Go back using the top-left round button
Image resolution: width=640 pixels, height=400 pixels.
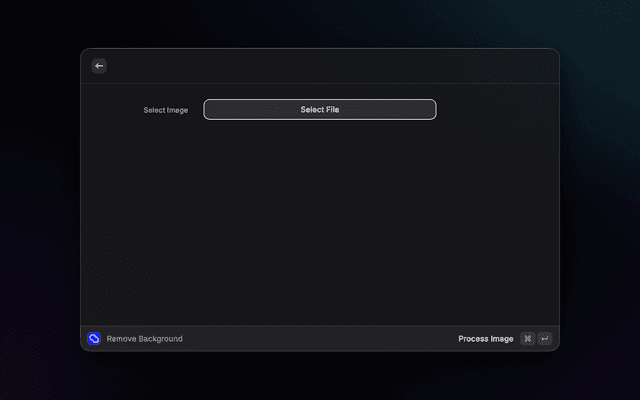99,66
